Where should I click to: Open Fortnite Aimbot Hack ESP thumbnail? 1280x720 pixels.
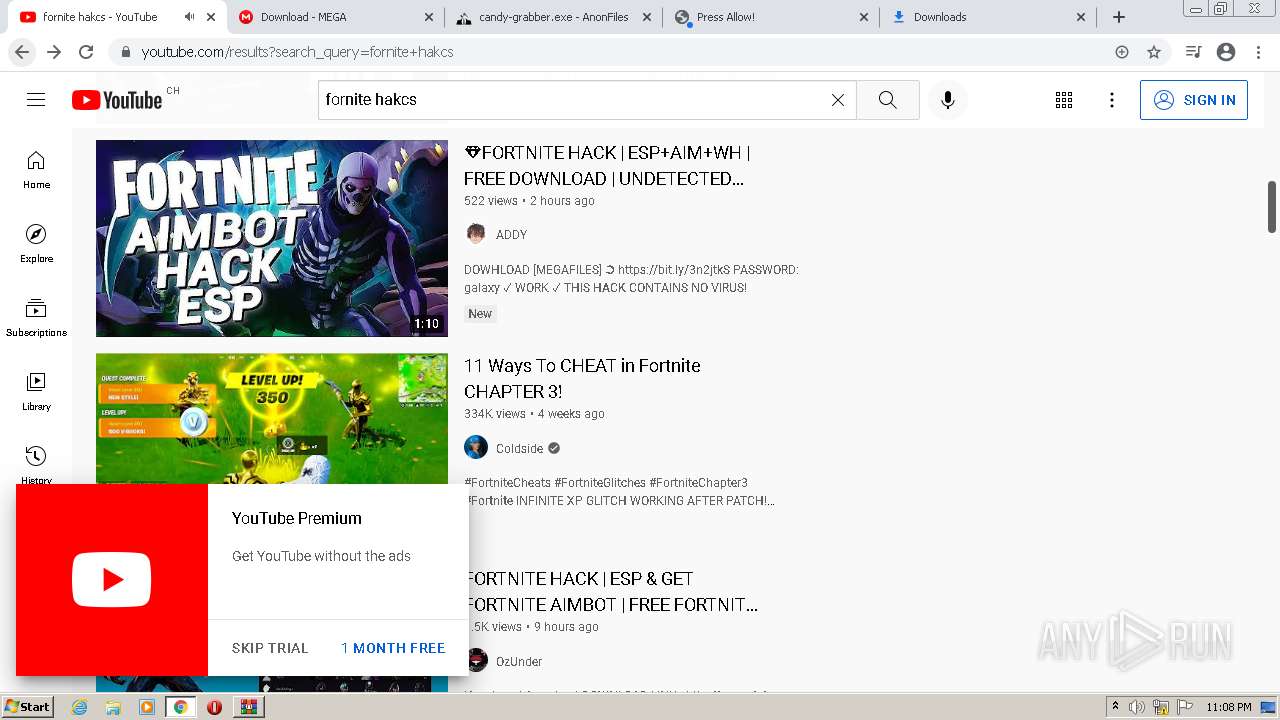(272, 238)
